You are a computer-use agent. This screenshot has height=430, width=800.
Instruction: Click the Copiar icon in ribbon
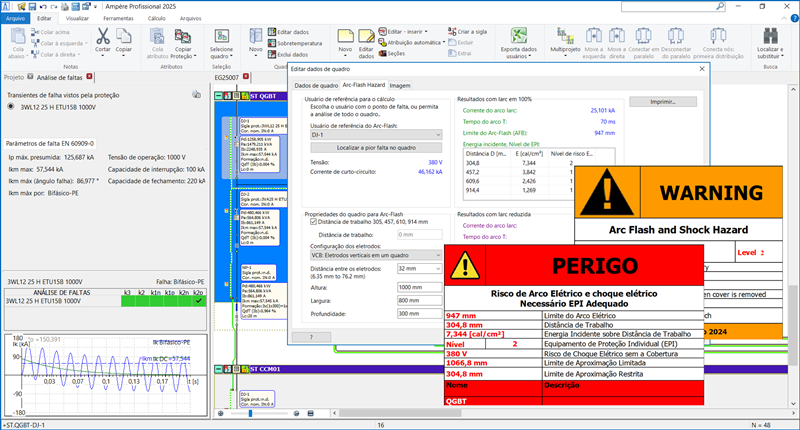pyautogui.click(x=123, y=36)
